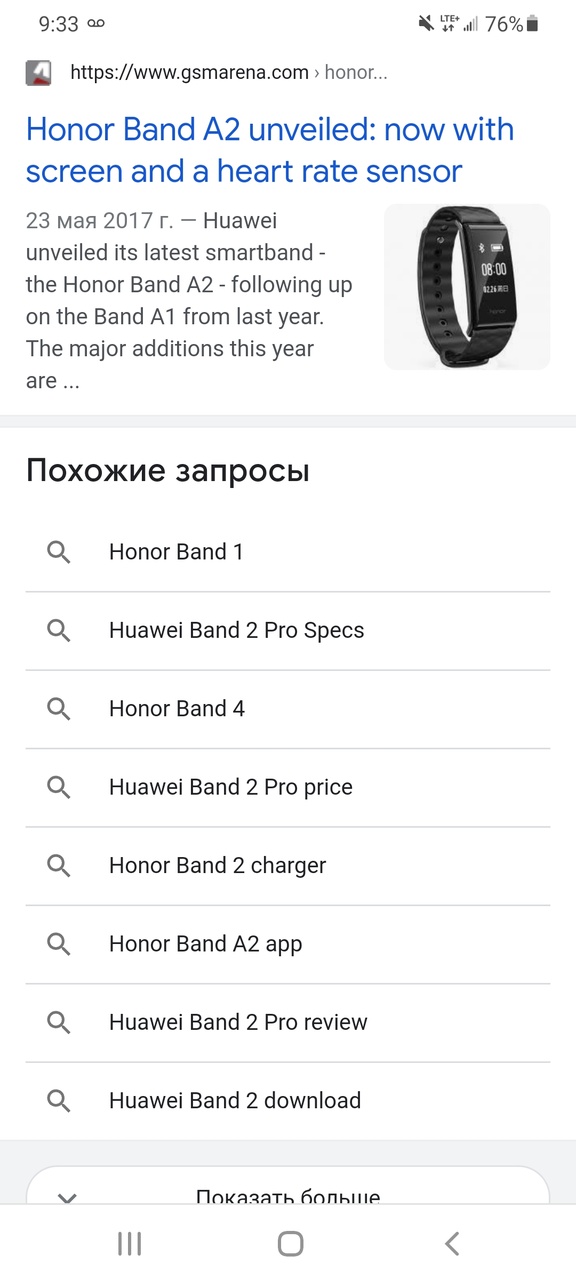The height and width of the screenshot is (1280, 576).
Task: Tap the gsmarena site favicon
Action: (x=38, y=73)
